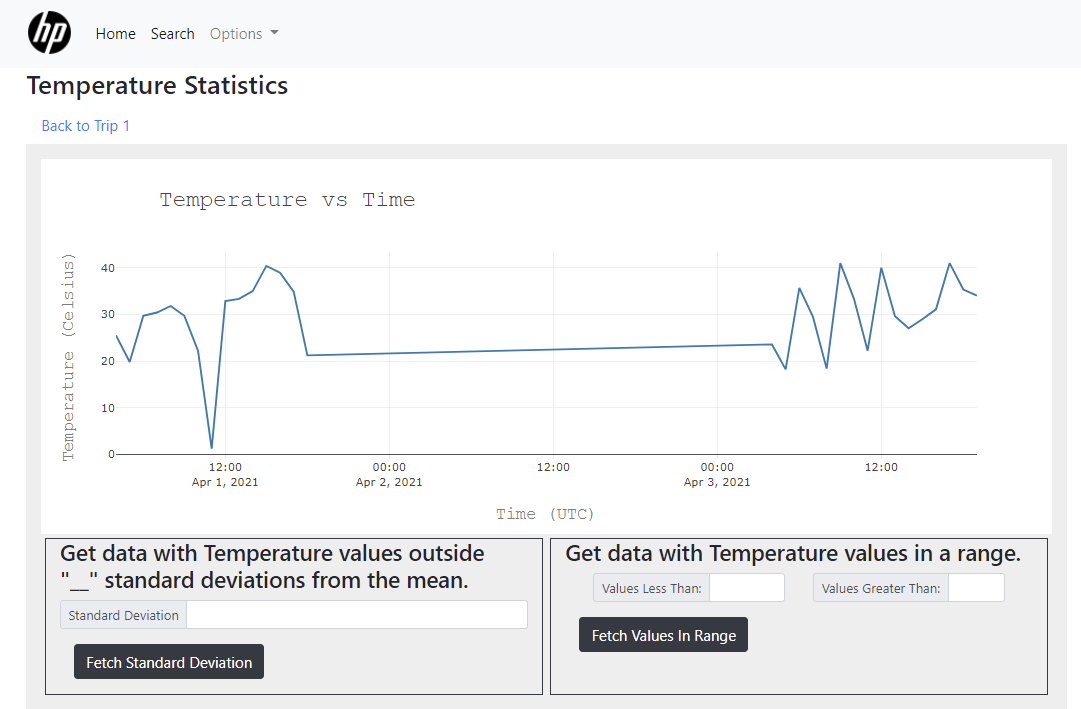Click the chart title Temperature vs Time
1081x709 pixels.
tap(287, 200)
